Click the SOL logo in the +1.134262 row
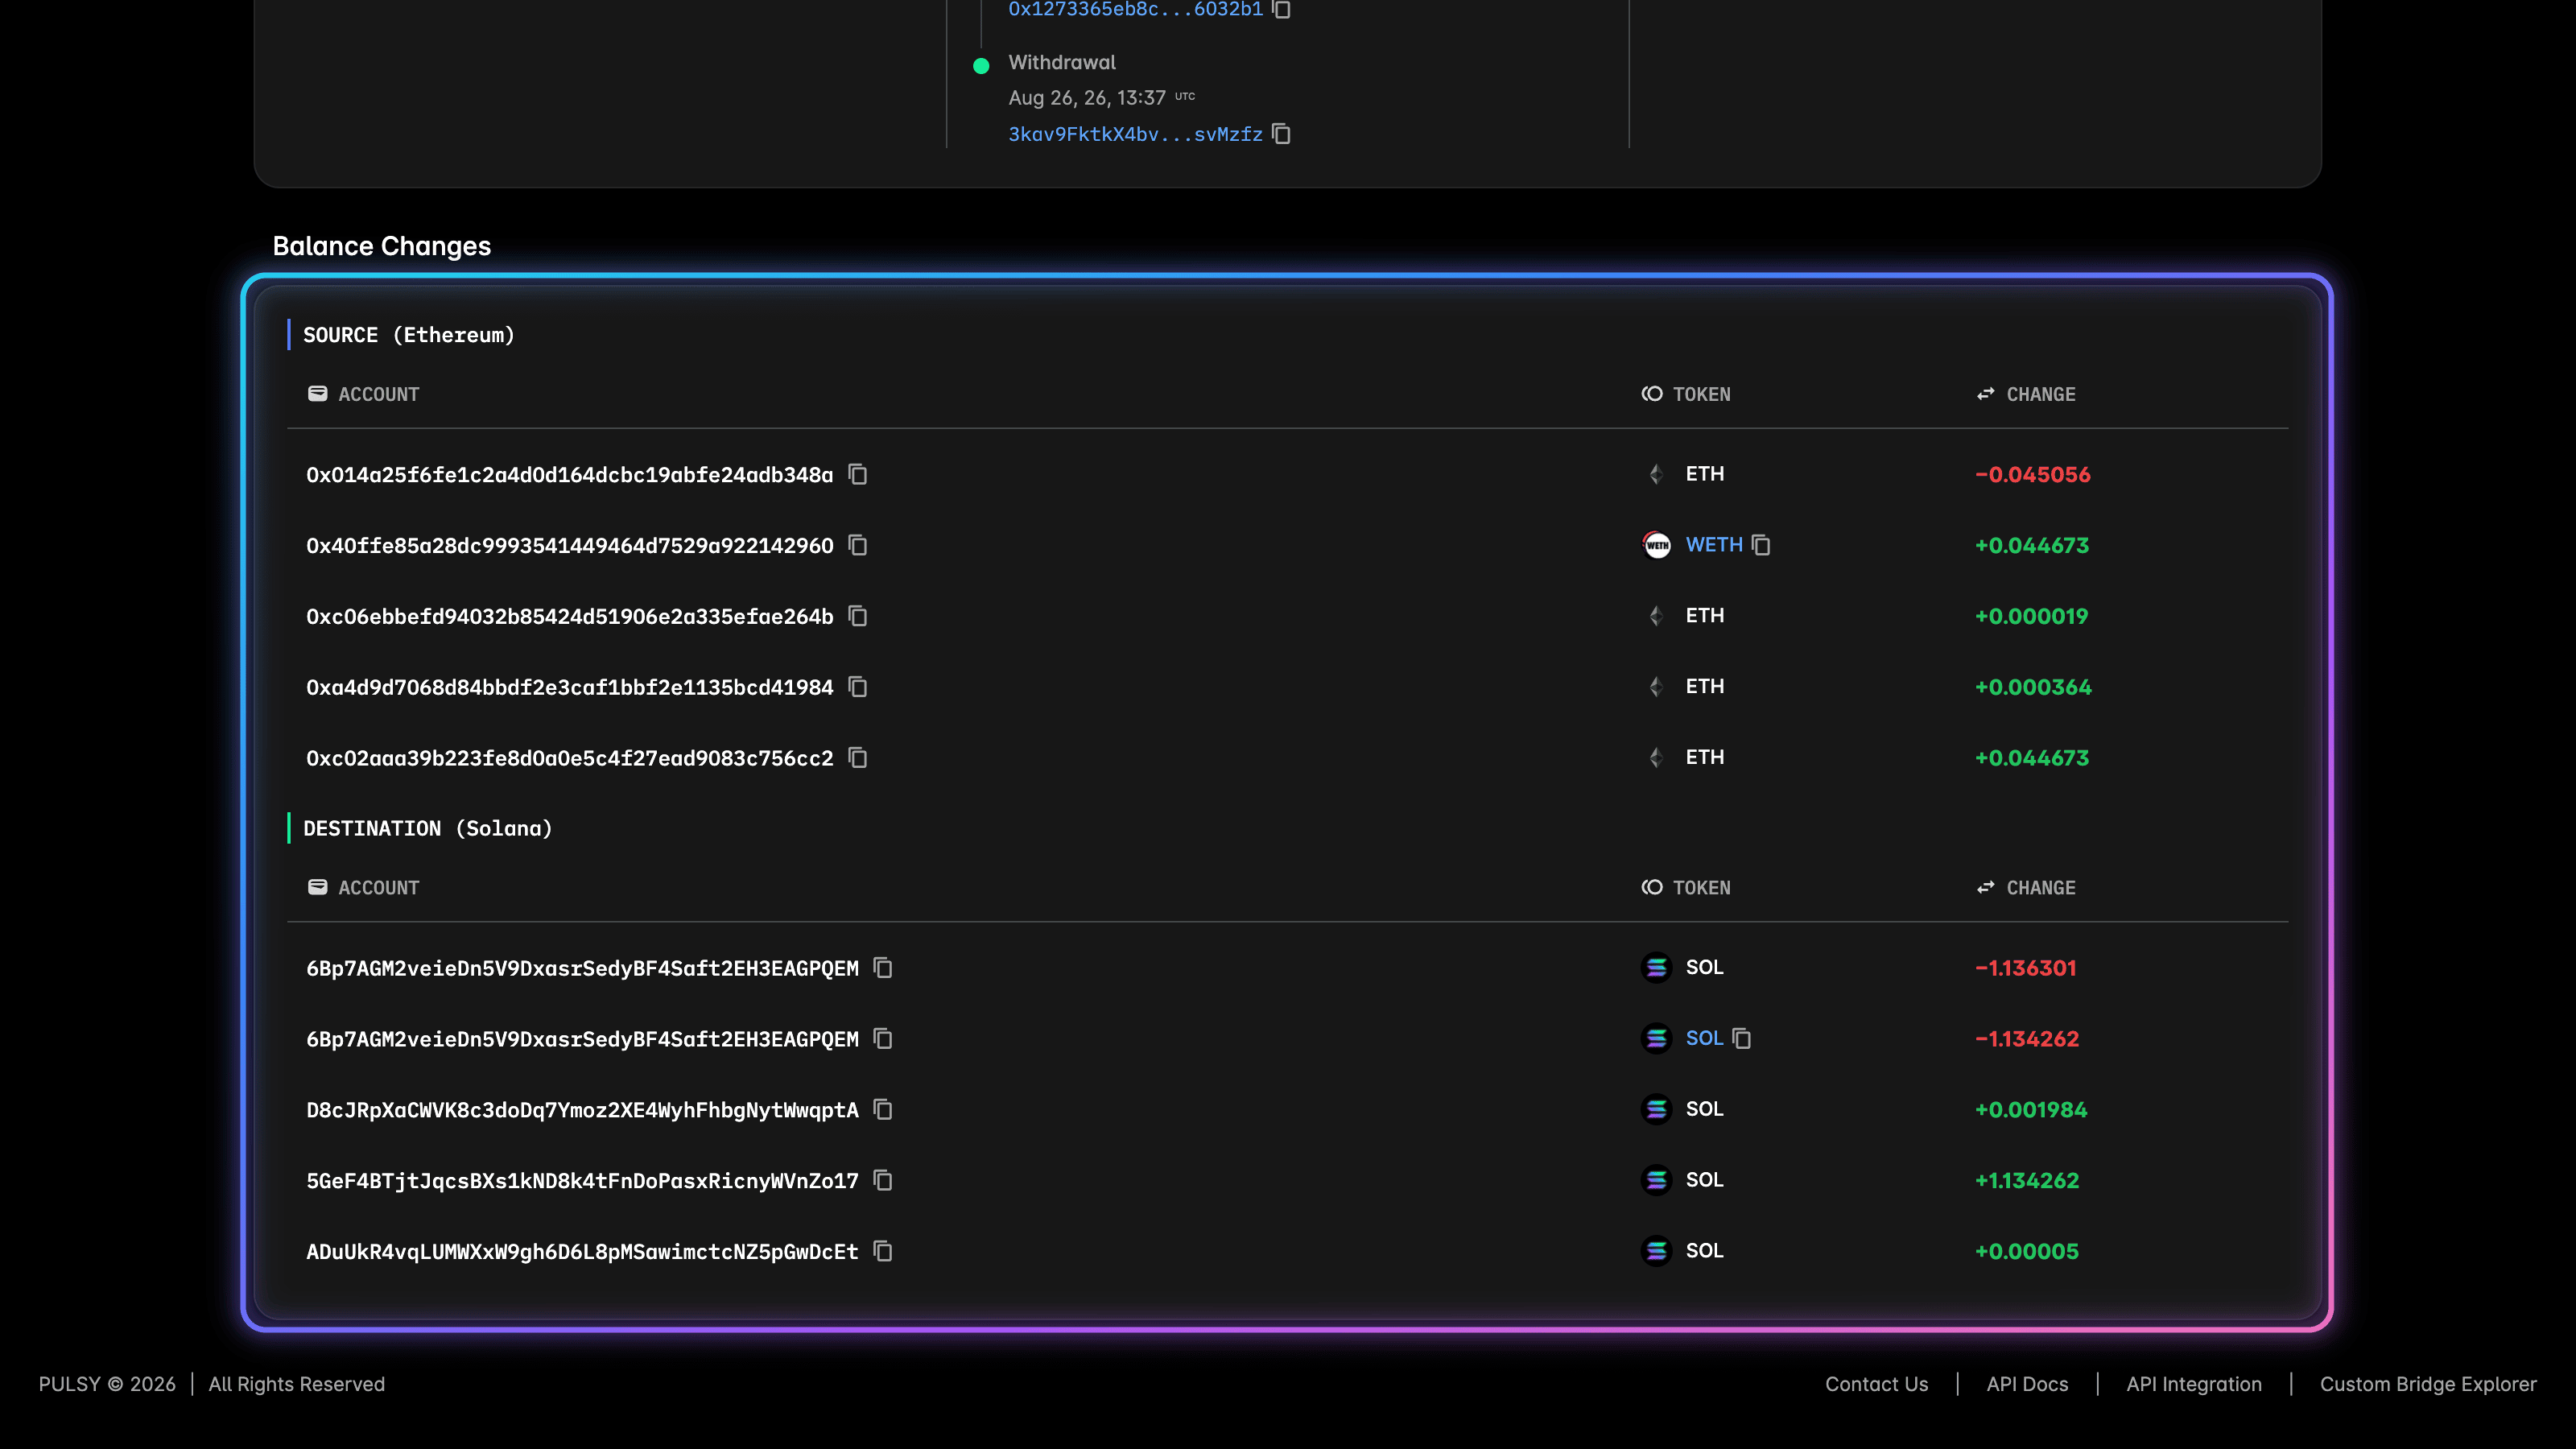 1657,1181
